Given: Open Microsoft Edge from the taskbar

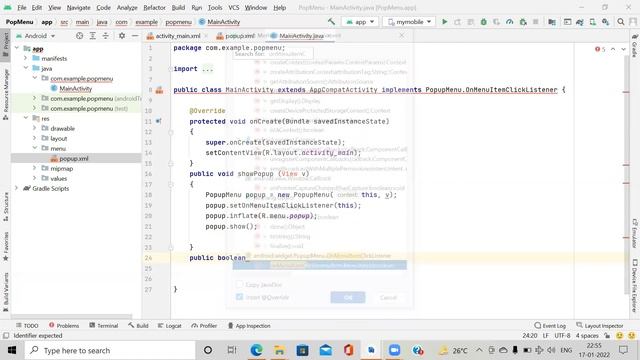Looking at the screenshot, I should pyautogui.click(x=256, y=350).
